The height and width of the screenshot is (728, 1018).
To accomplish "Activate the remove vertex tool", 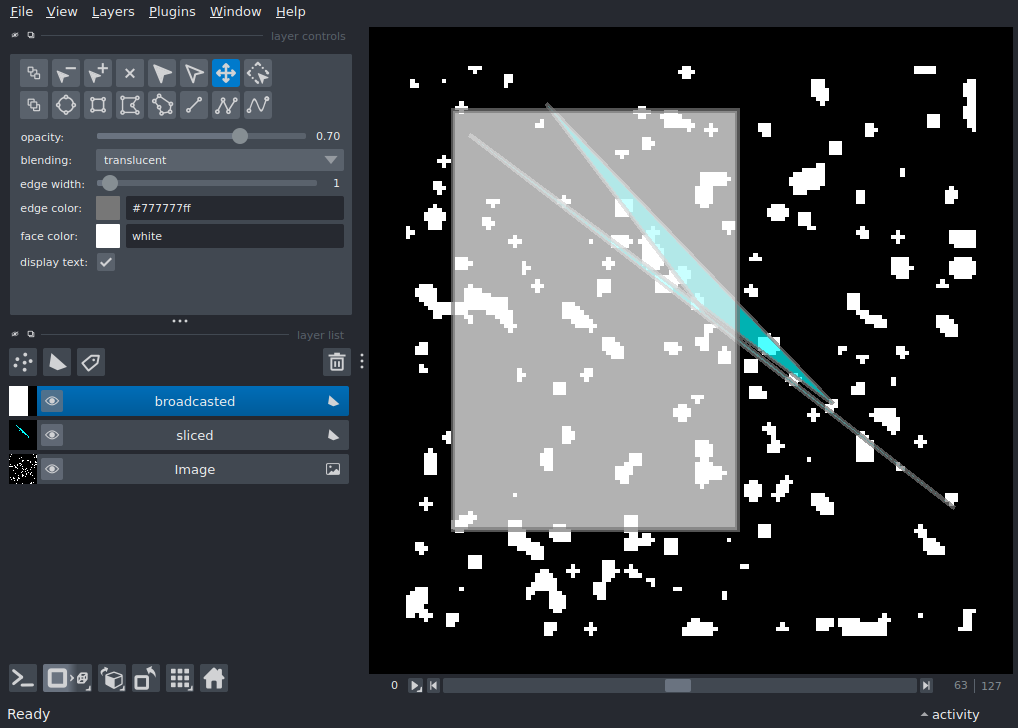I will 66,73.
